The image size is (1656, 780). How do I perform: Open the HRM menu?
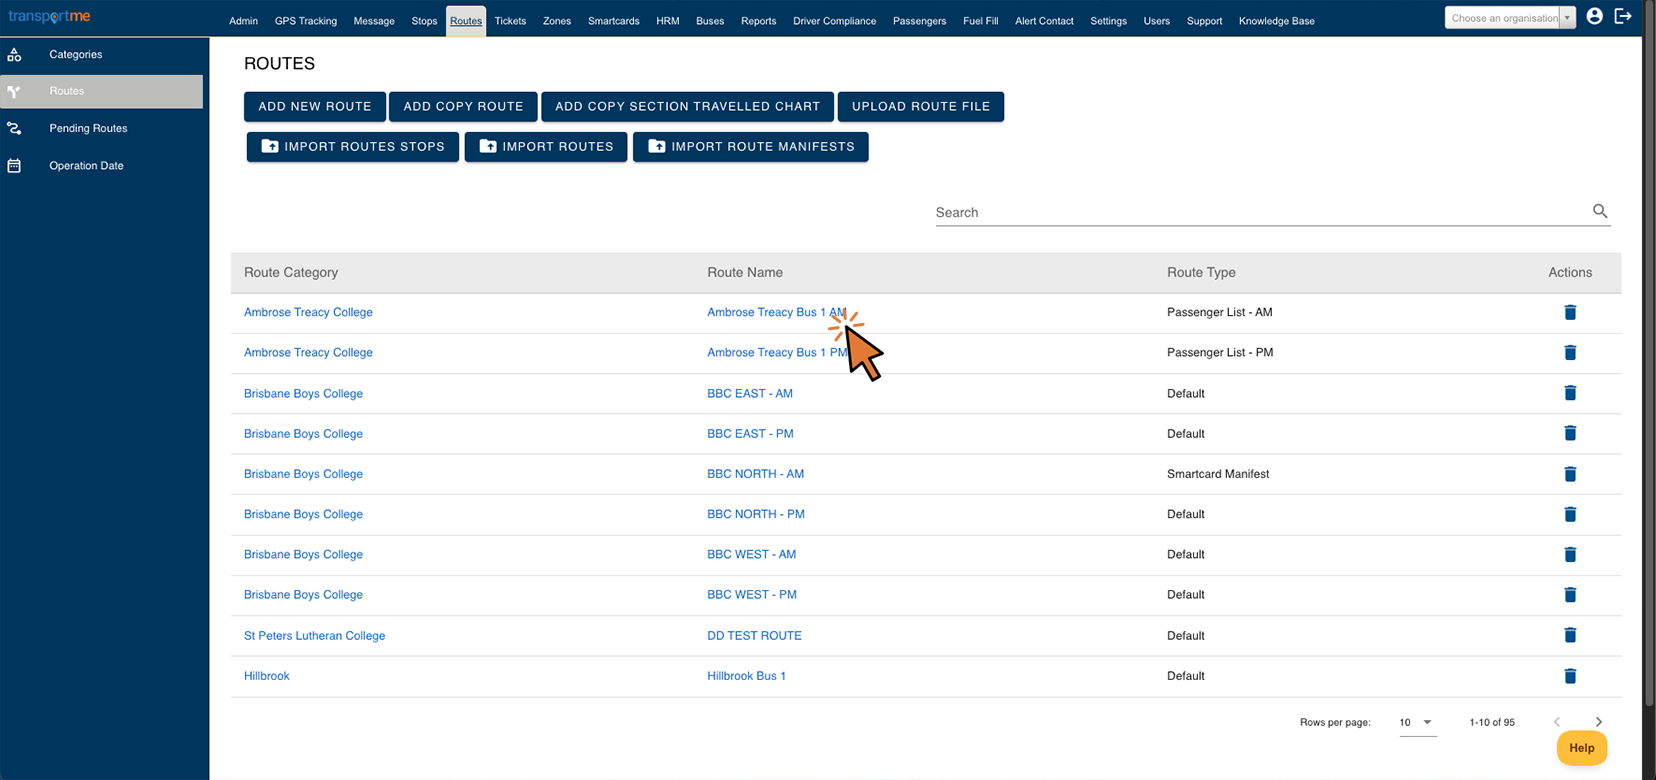pos(668,21)
